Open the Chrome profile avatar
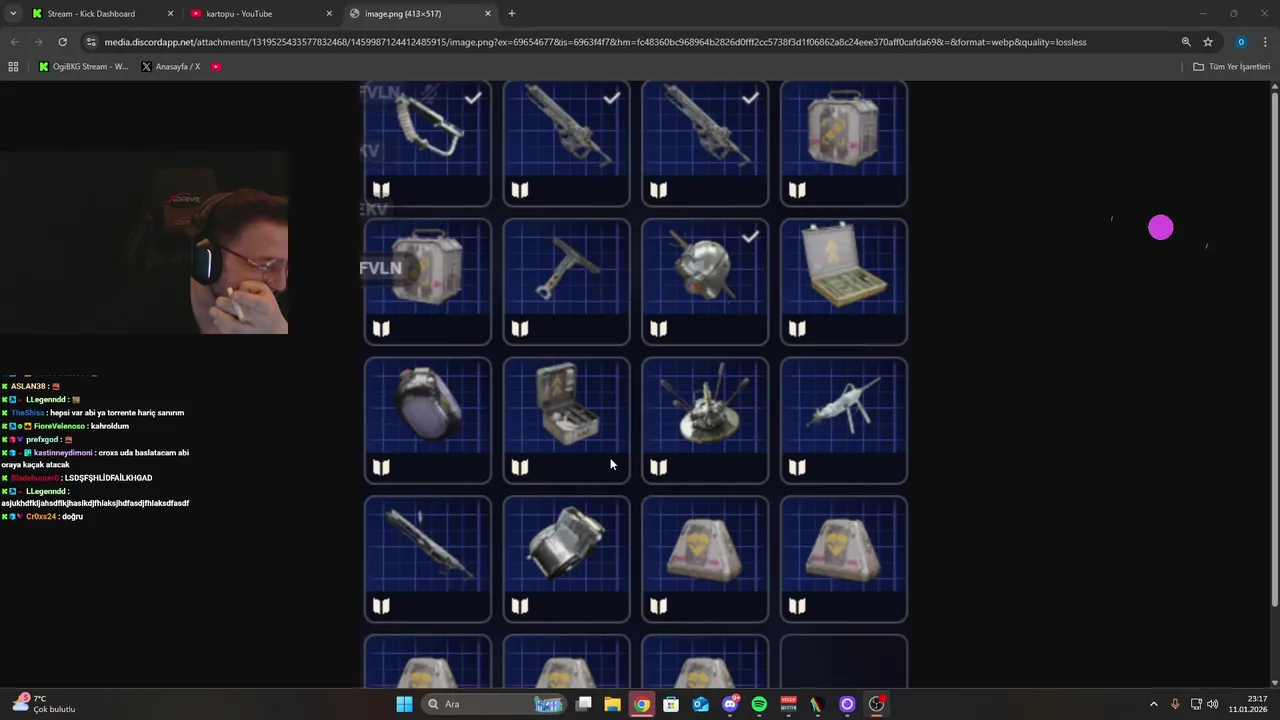 [1241, 42]
